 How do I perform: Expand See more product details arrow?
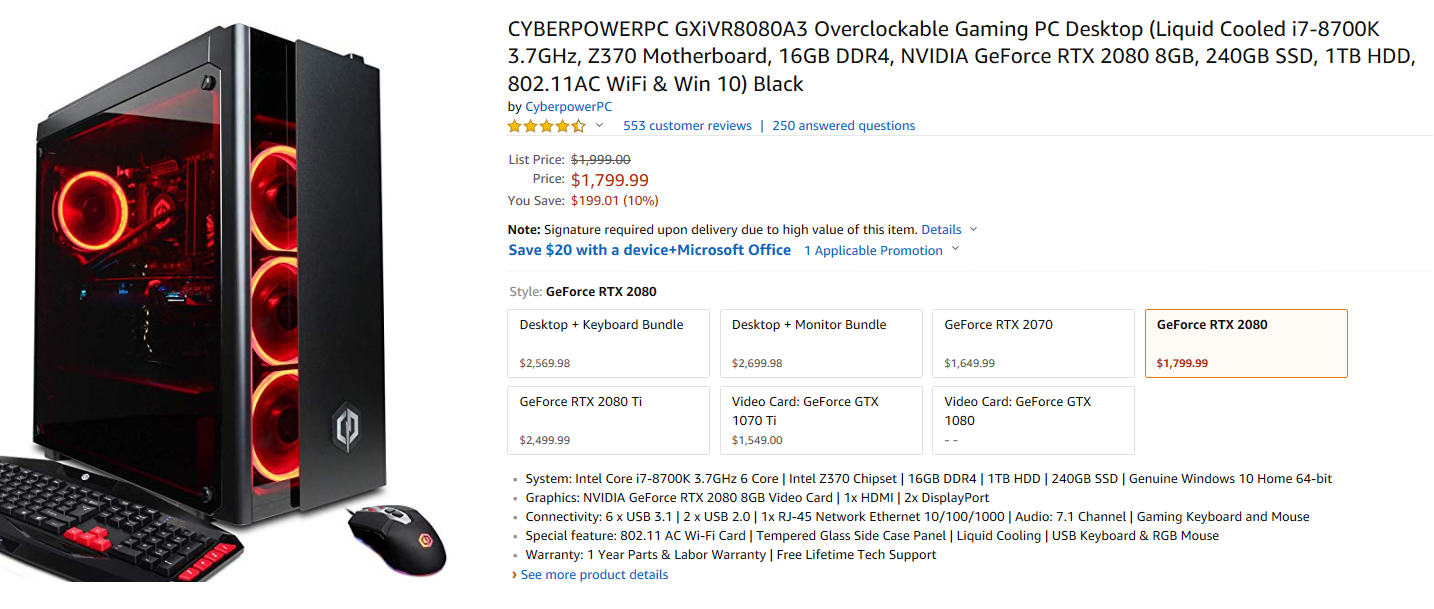click(x=515, y=575)
